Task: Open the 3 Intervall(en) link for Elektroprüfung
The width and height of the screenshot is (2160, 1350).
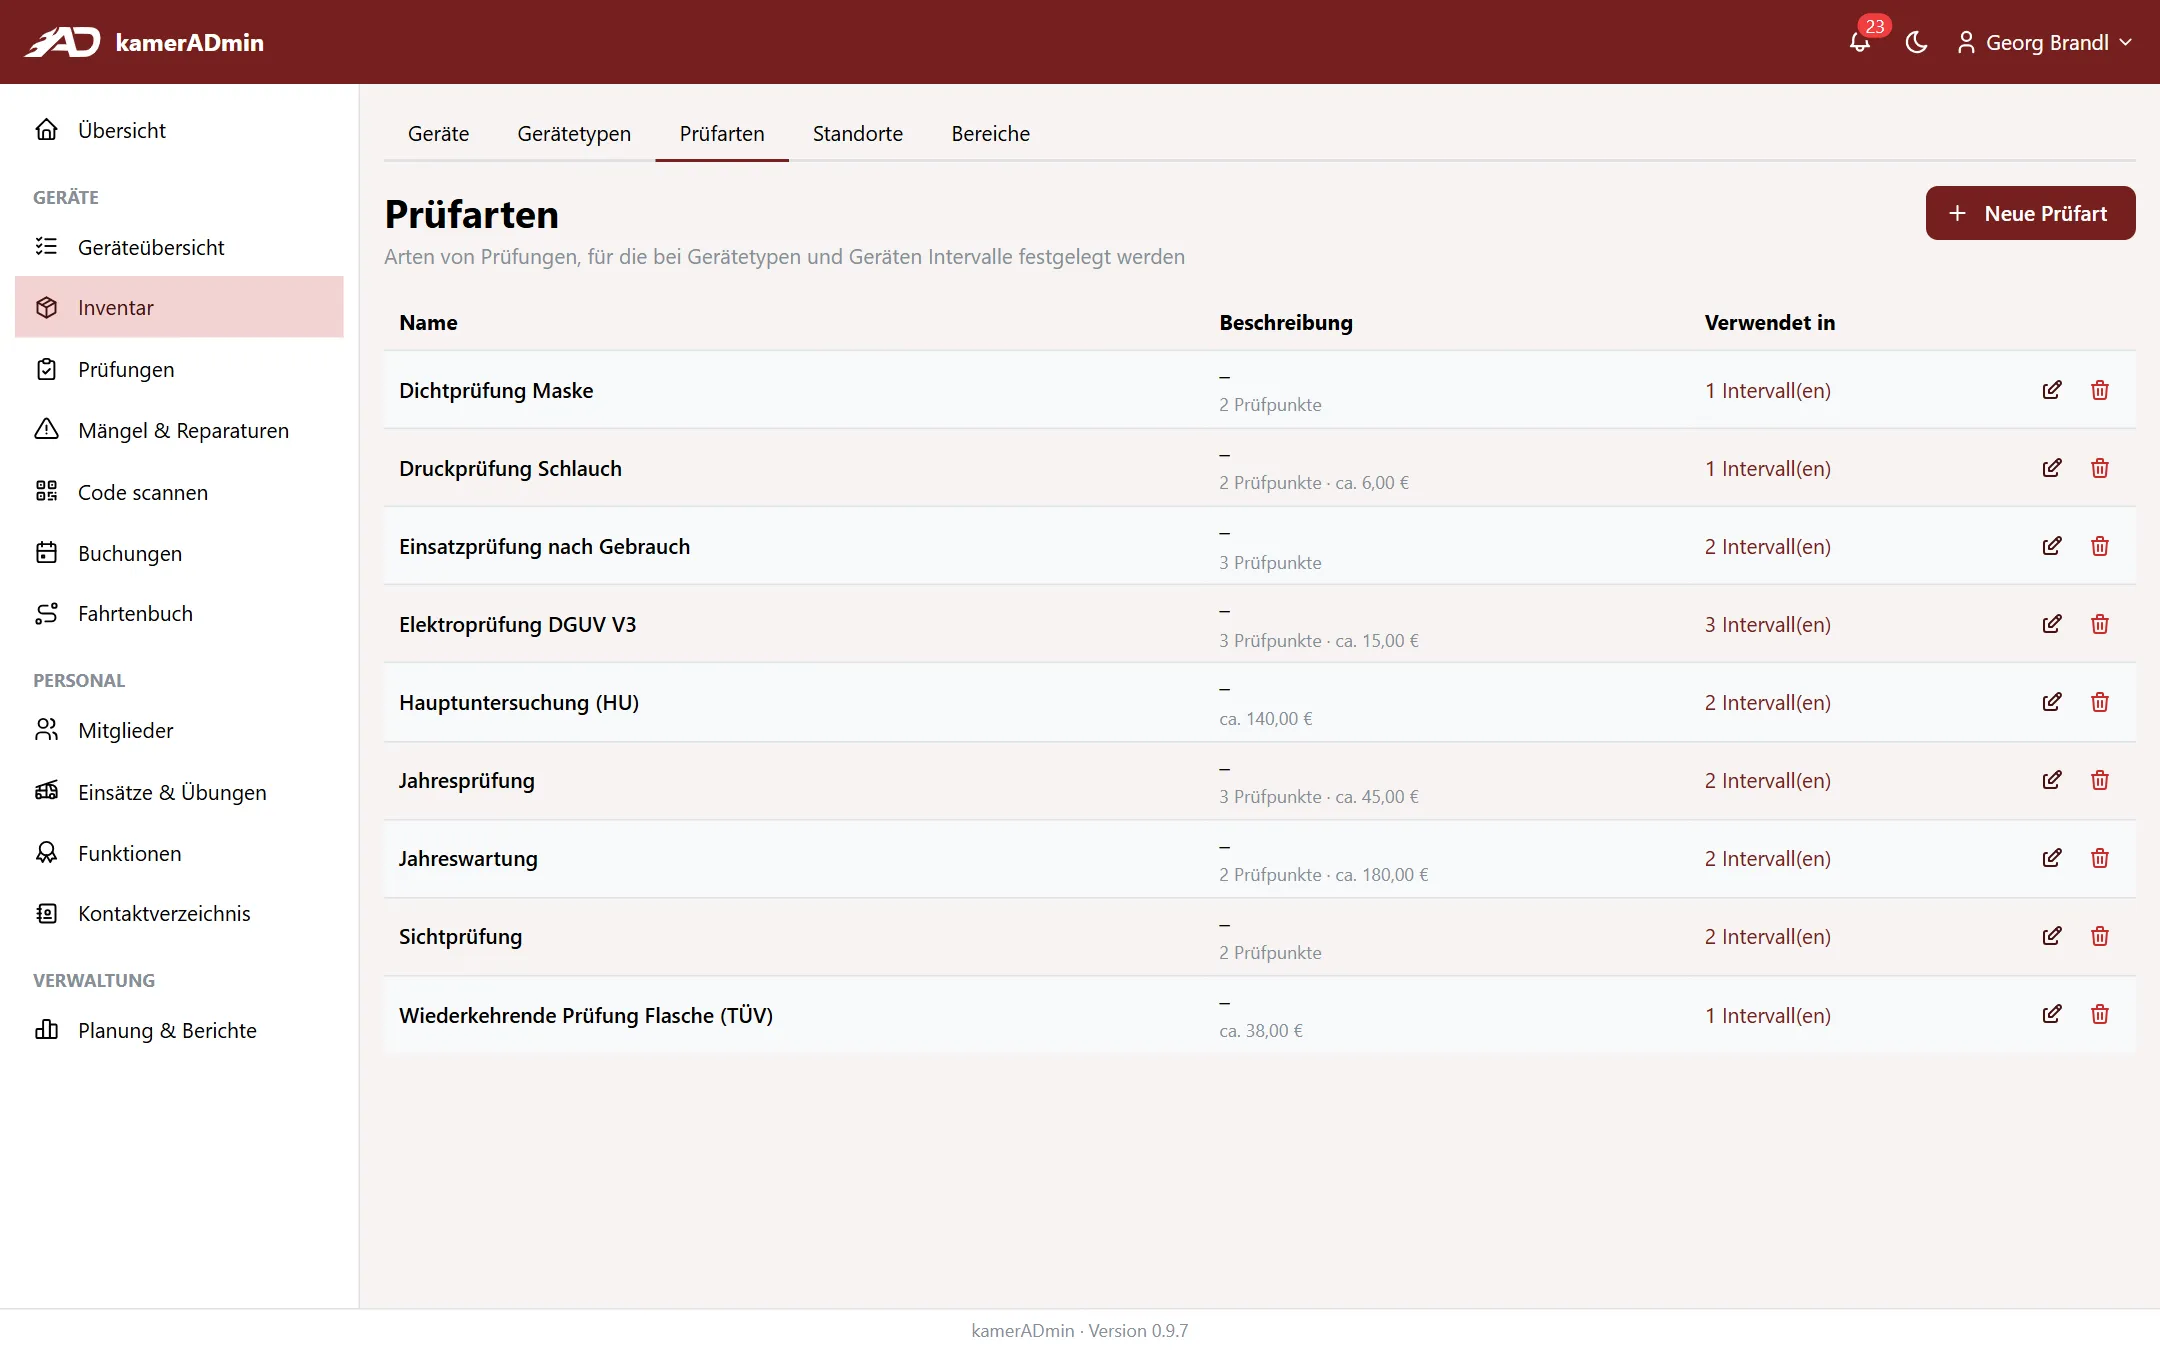Action: (x=1767, y=625)
